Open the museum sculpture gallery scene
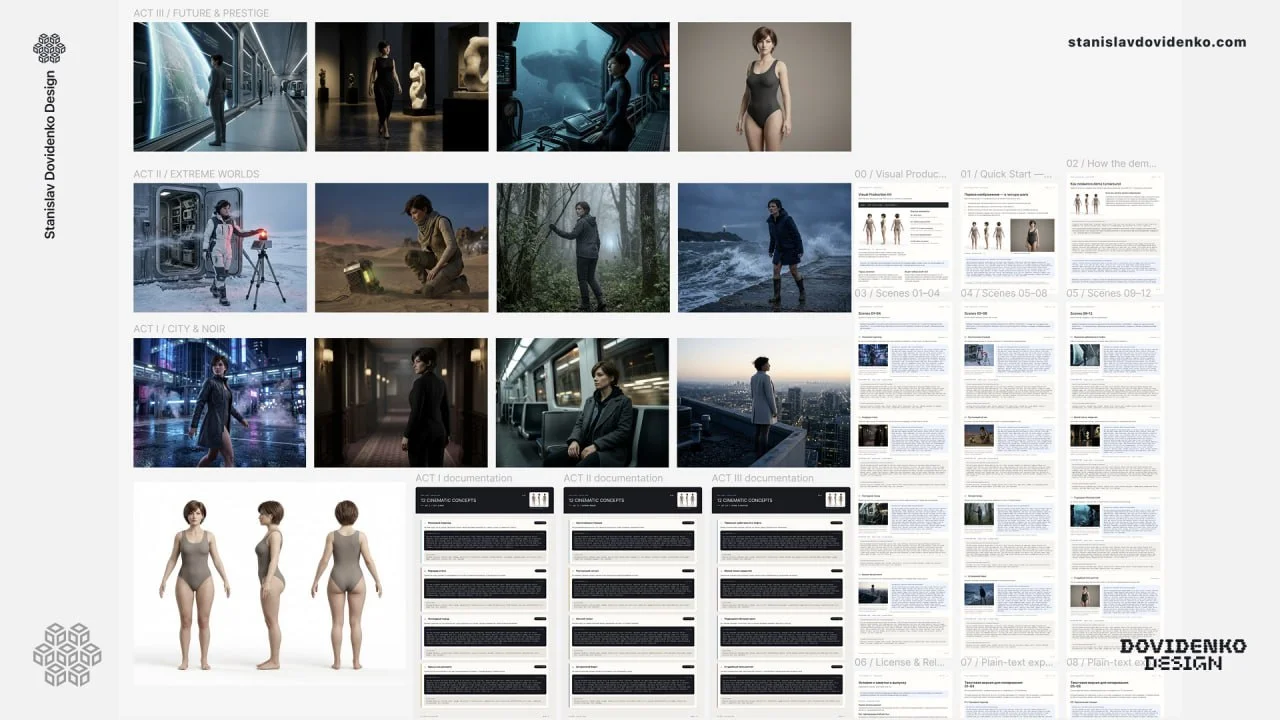Viewport: 1280px width, 720px height. 402,87
